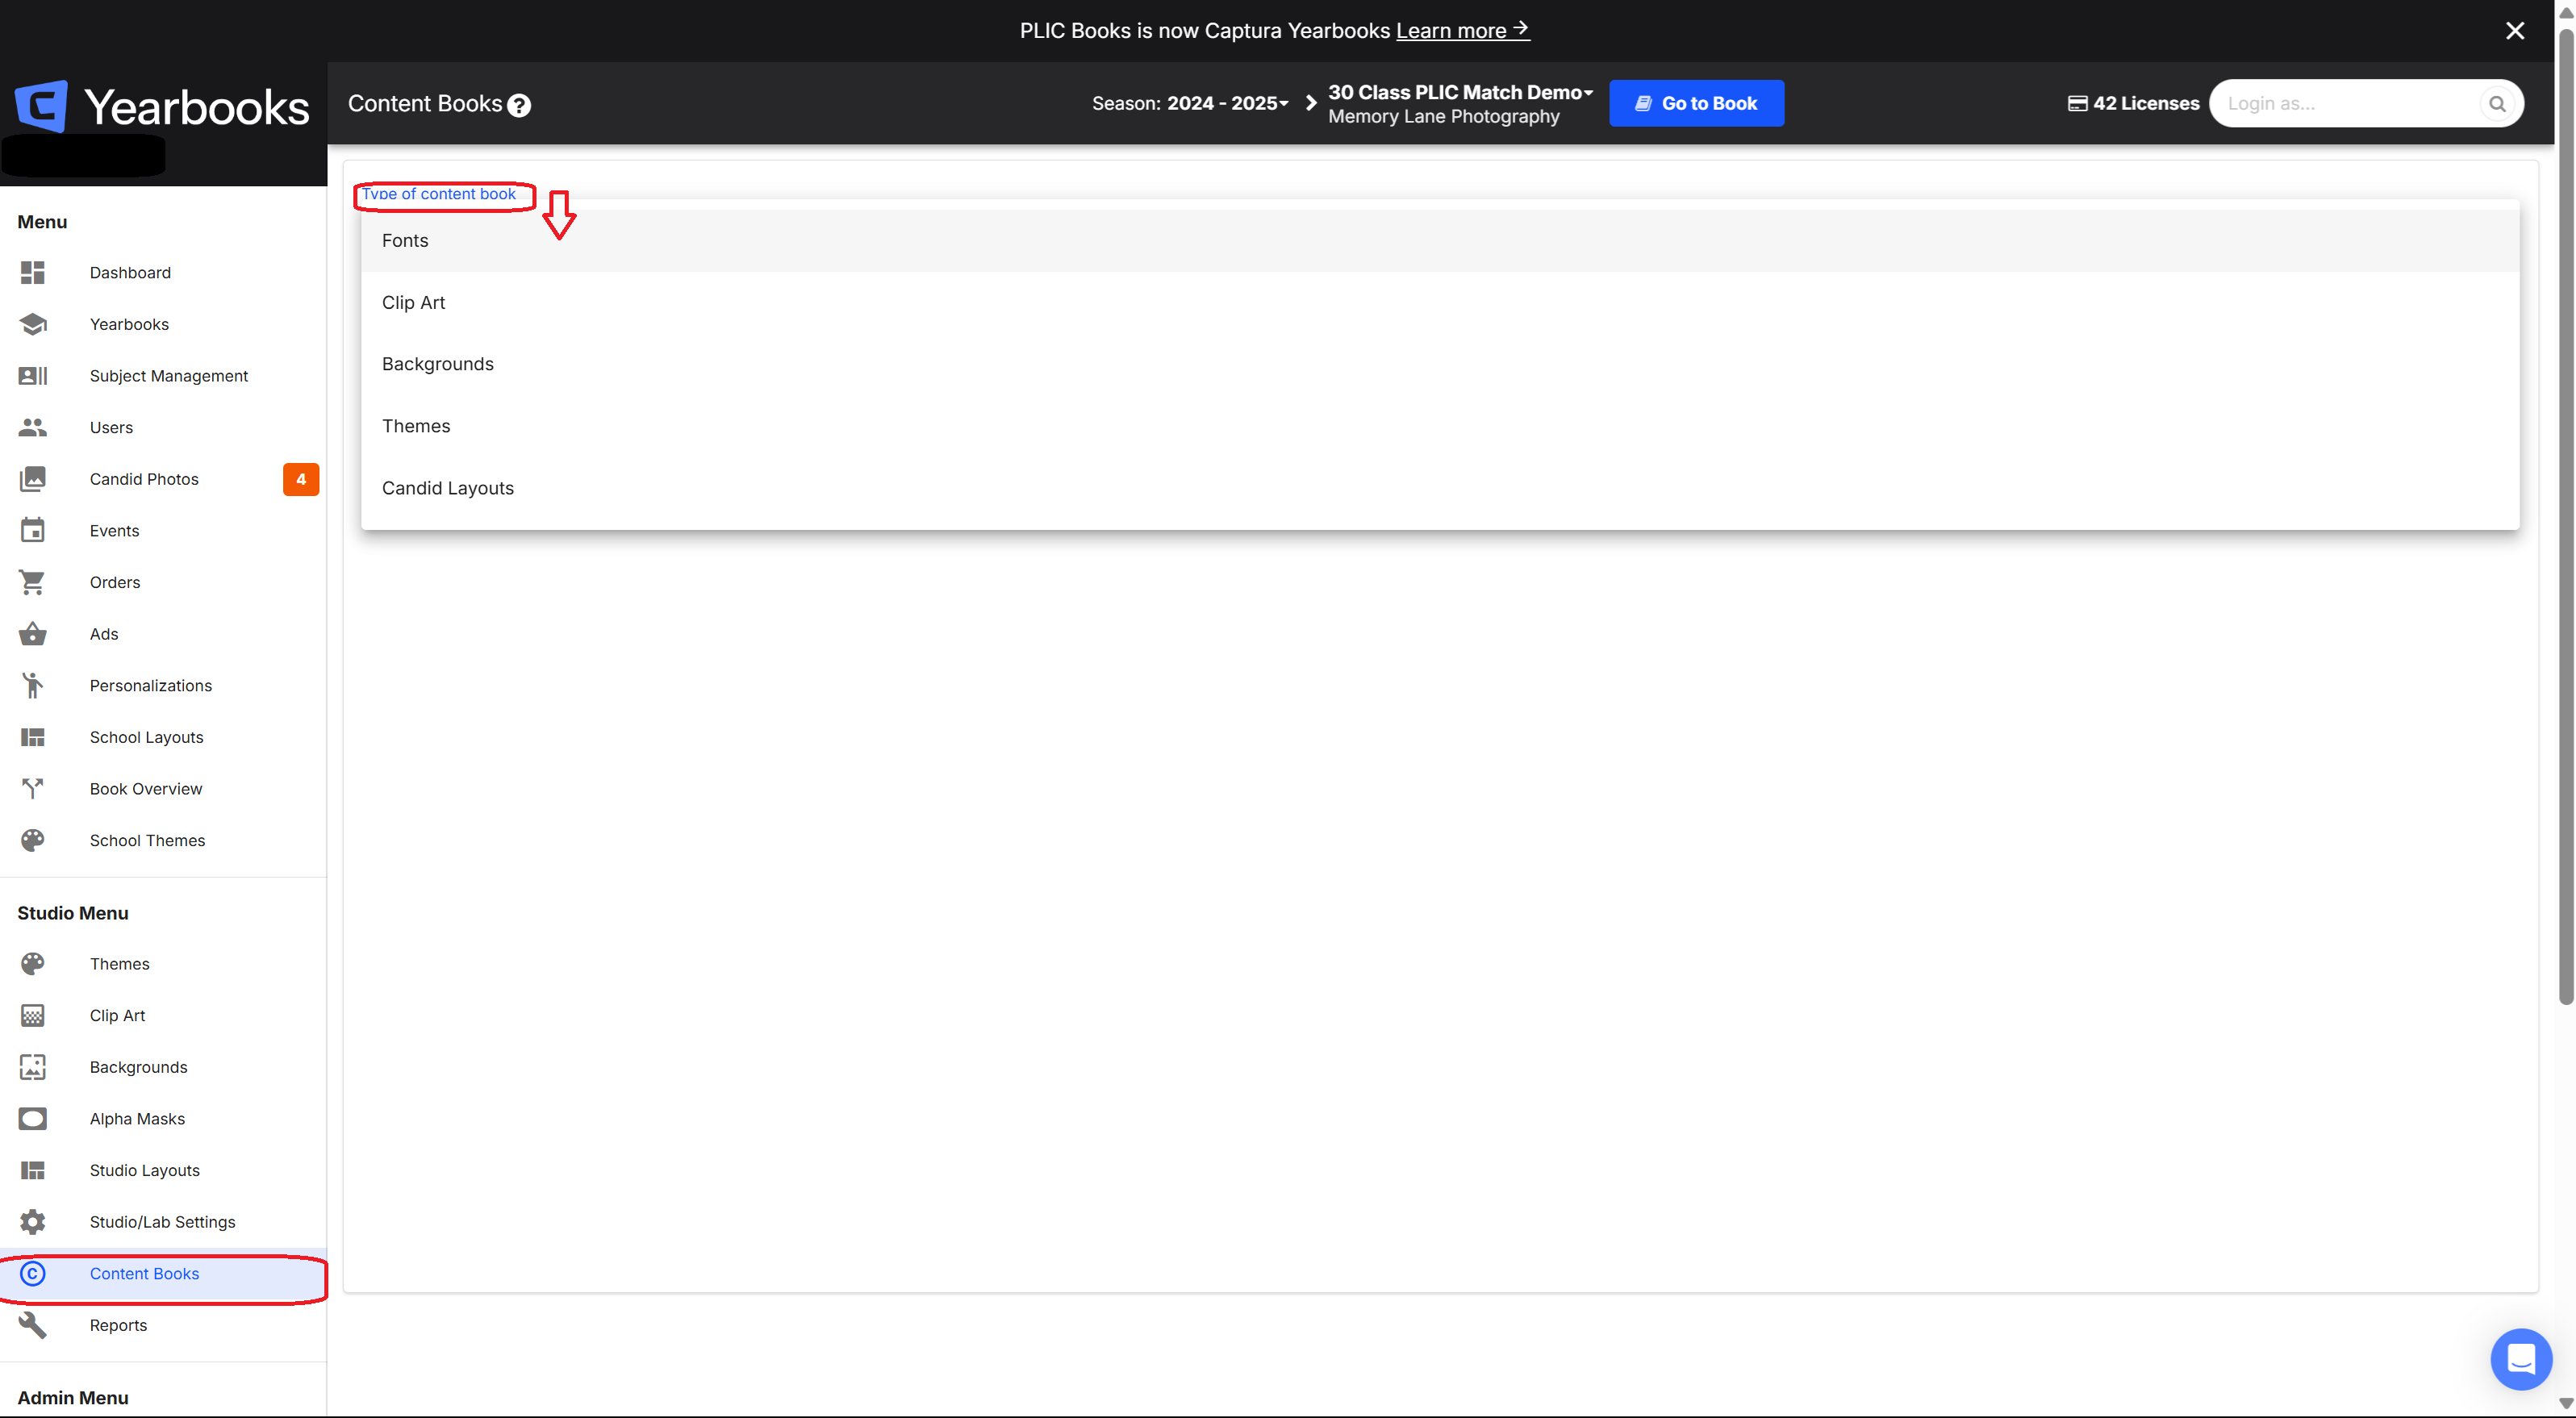Click the studio Clip Art icon
2576x1418 pixels.
pos(33,1015)
